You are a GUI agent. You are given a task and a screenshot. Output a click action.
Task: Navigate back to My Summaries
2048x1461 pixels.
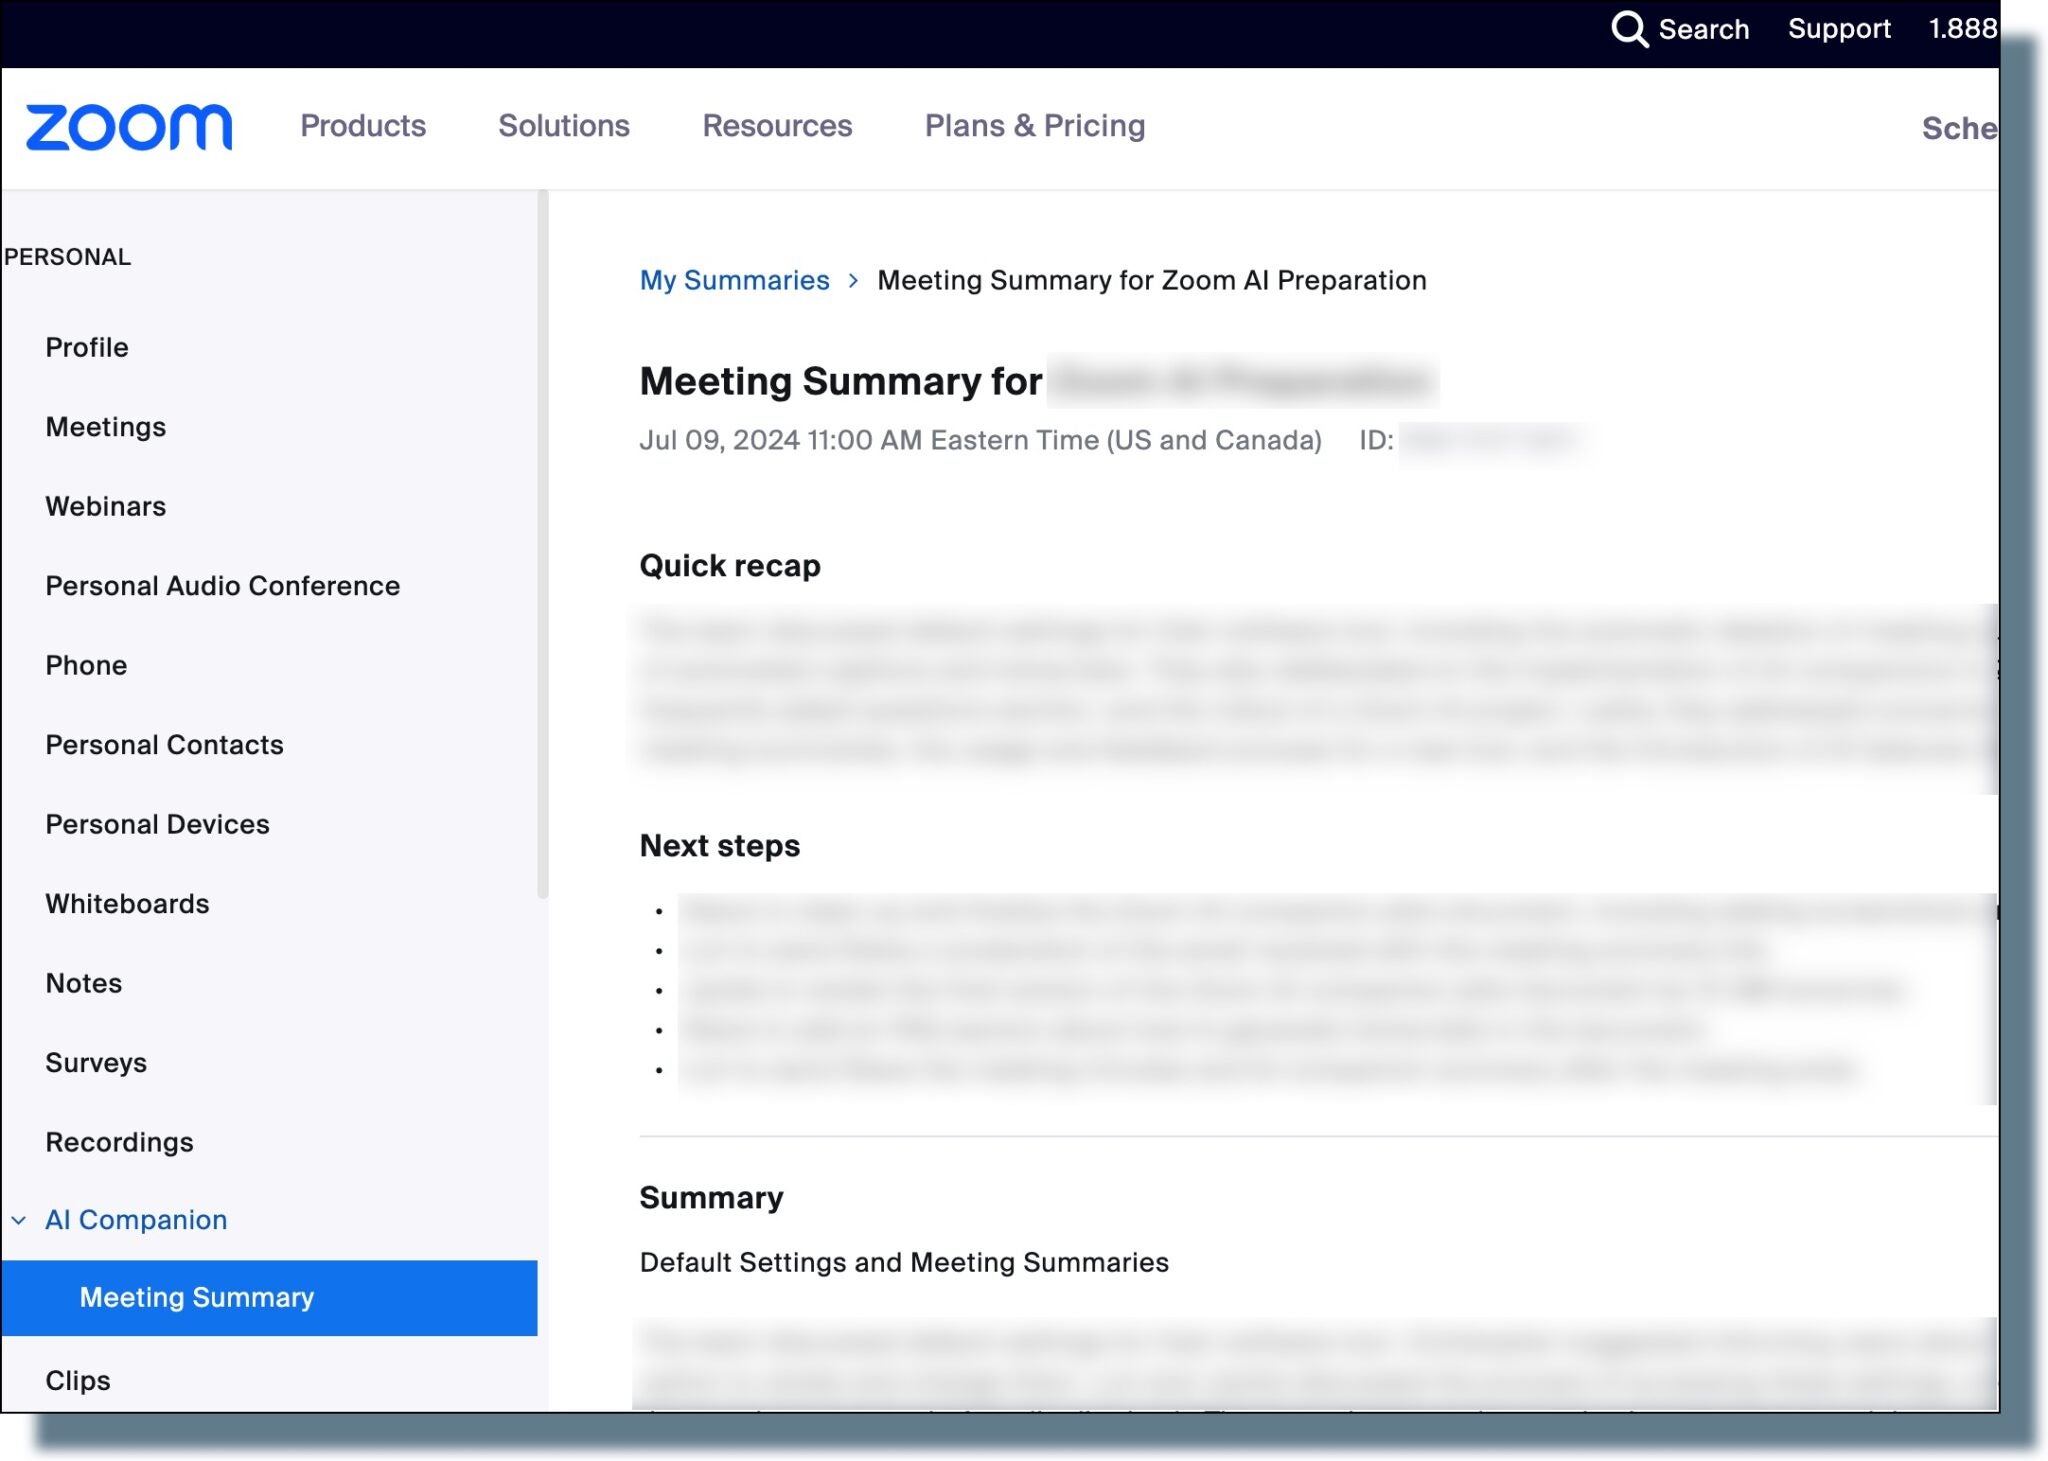[735, 280]
